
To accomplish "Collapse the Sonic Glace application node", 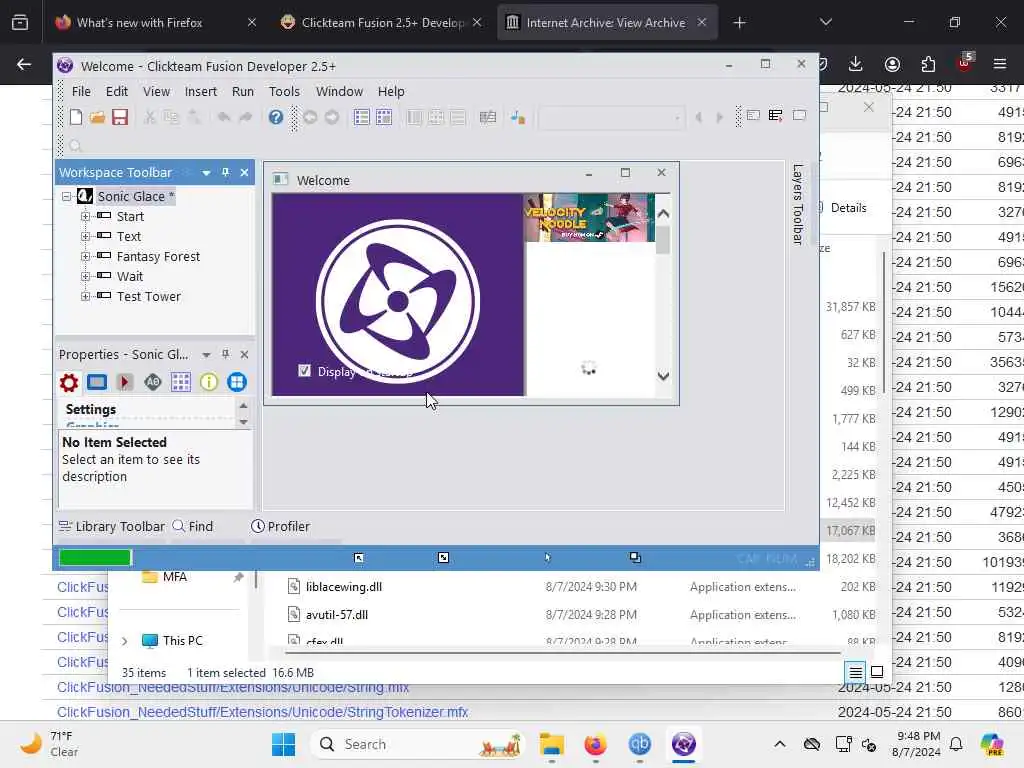I will (x=67, y=196).
